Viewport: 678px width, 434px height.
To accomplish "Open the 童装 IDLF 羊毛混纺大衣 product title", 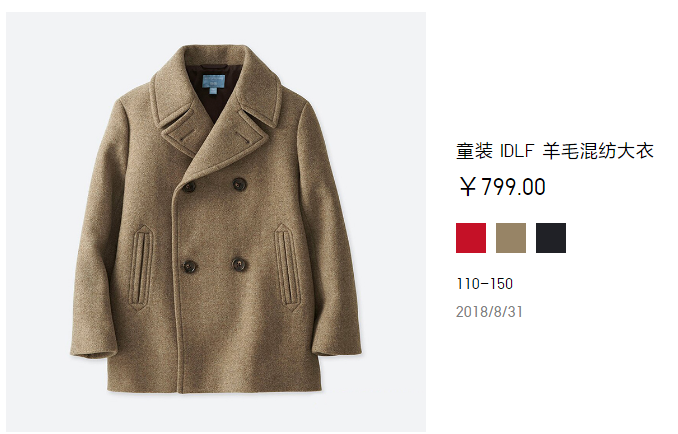I will pyautogui.click(x=554, y=151).
